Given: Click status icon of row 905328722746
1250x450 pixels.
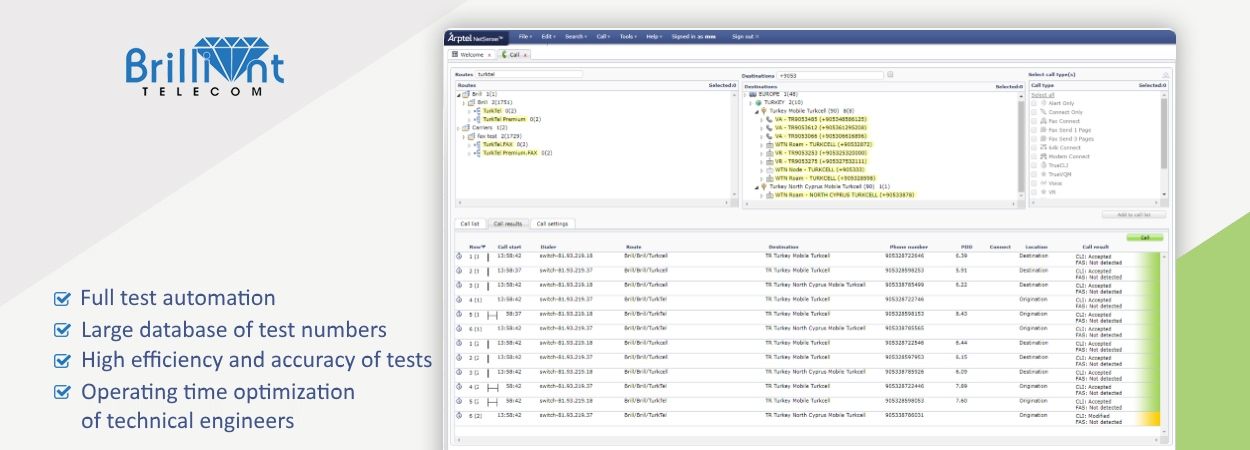Looking at the screenshot, I should click(459, 299).
